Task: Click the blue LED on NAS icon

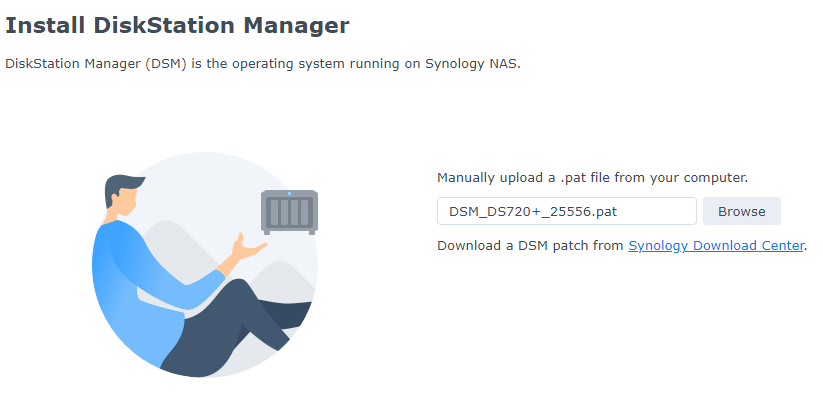Action: 289,194
